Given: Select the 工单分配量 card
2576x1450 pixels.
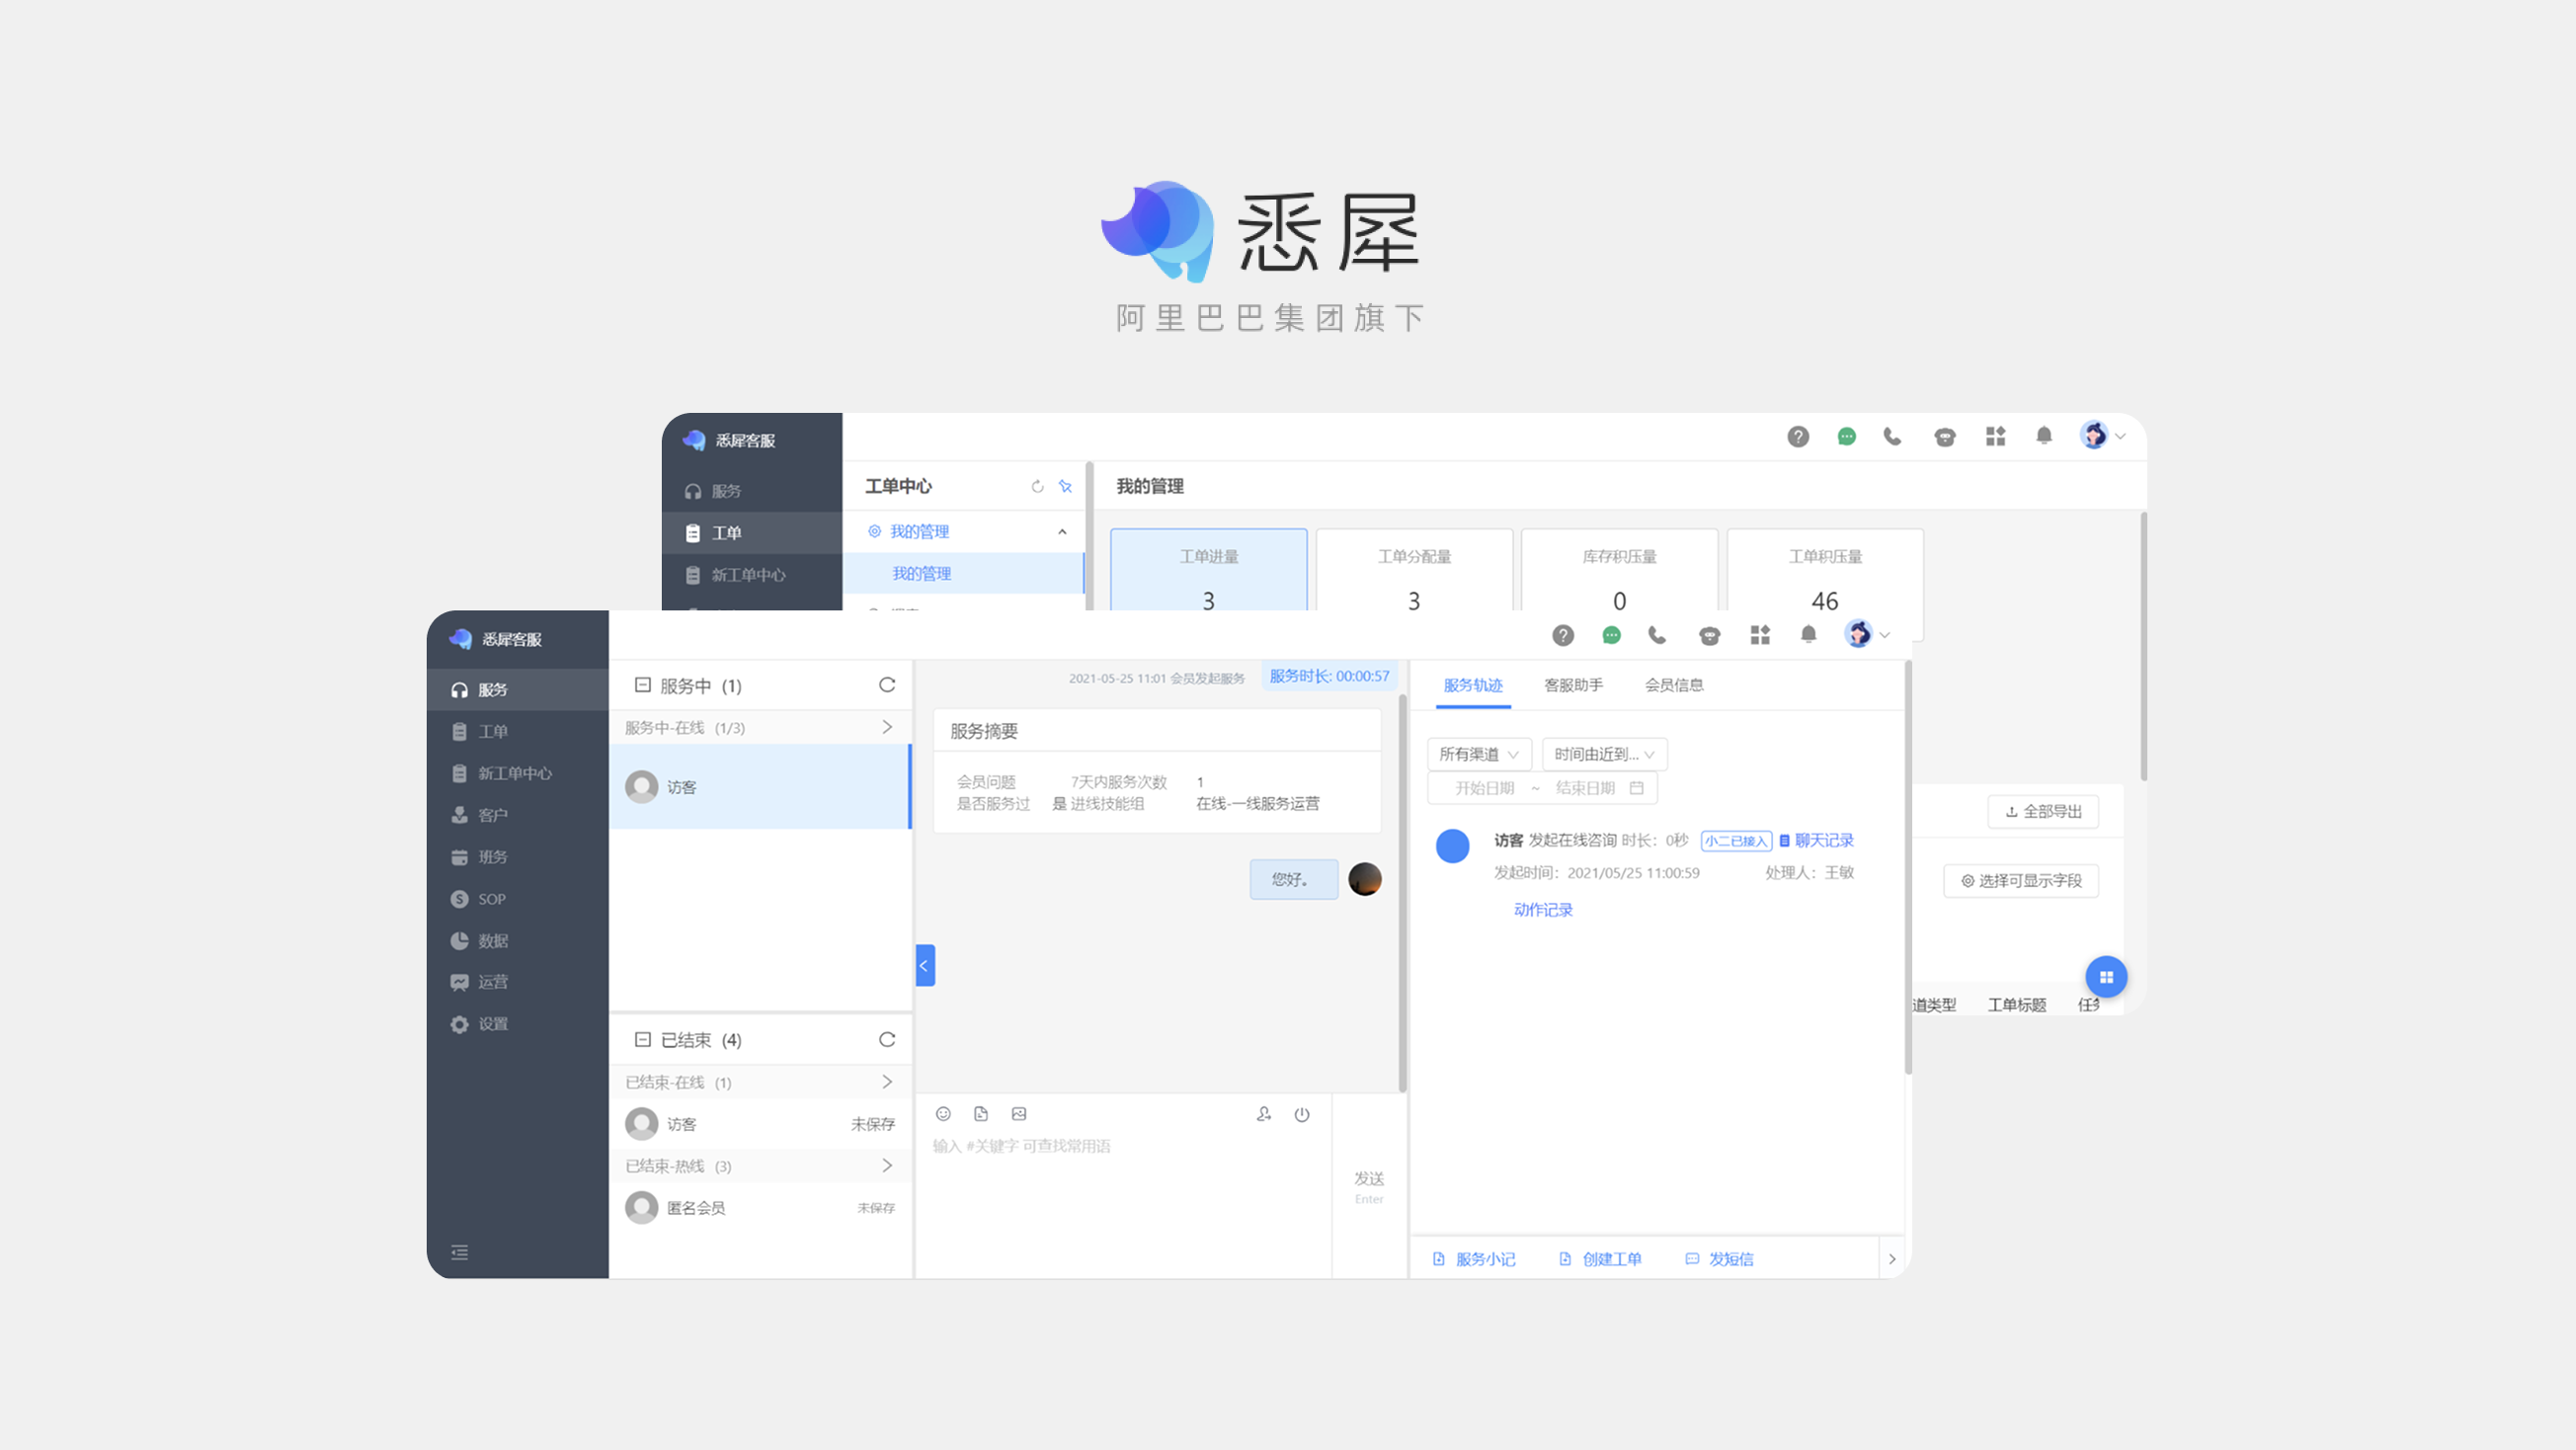Looking at the screenshot, I should [x=1414, y=570].
